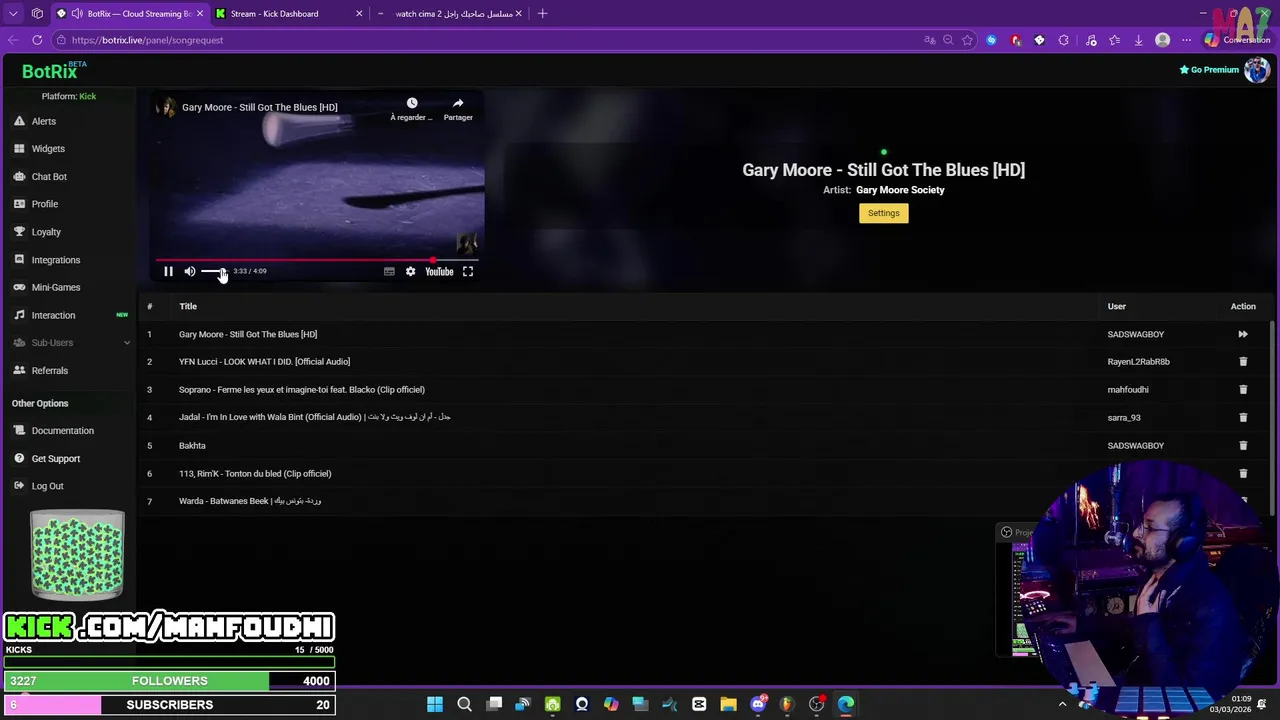
Task: Click the user name 'sarra_93' in the table
Action: (x=1124, y=418)
